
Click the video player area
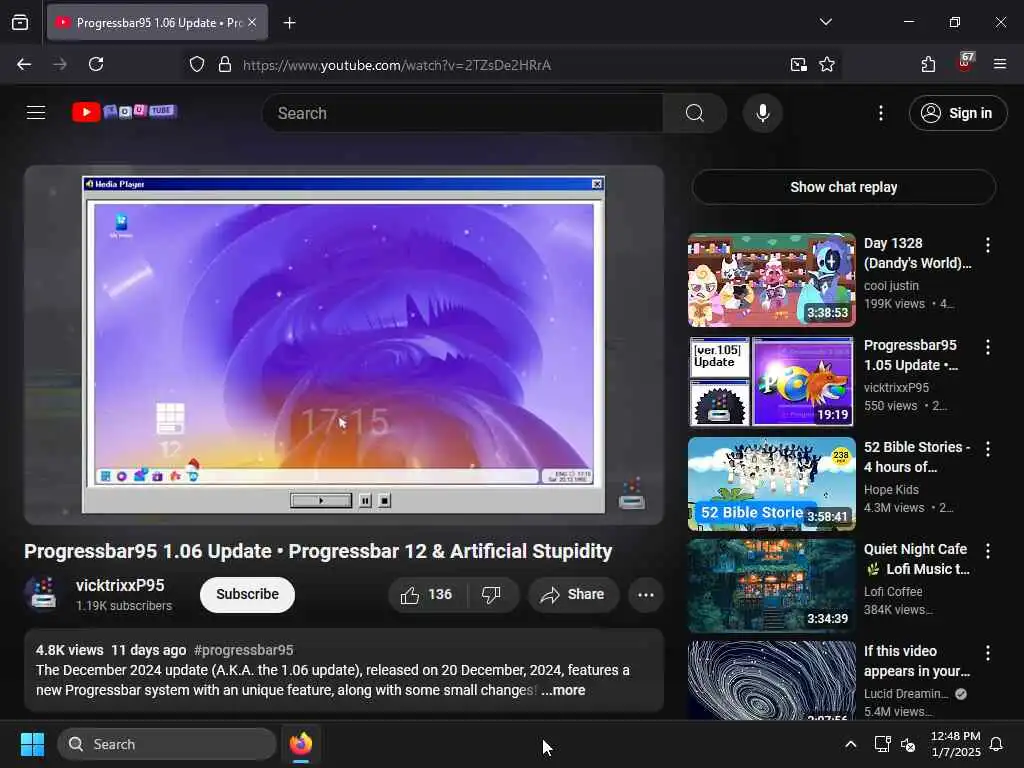(x=344, y=345)
